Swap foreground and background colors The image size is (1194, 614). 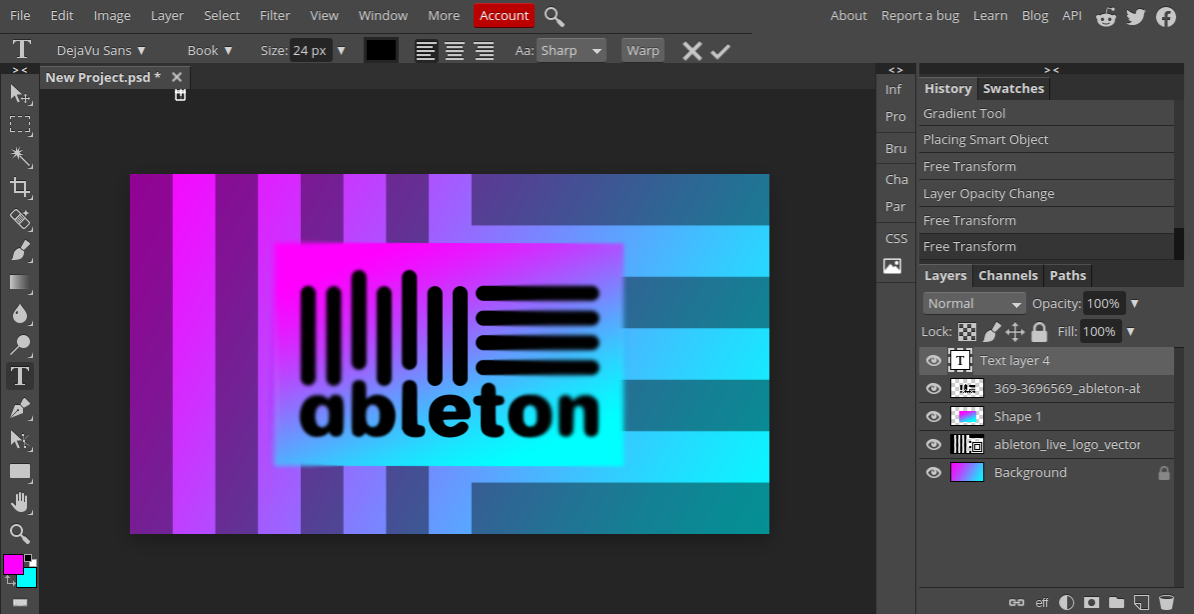coord(10,581)
